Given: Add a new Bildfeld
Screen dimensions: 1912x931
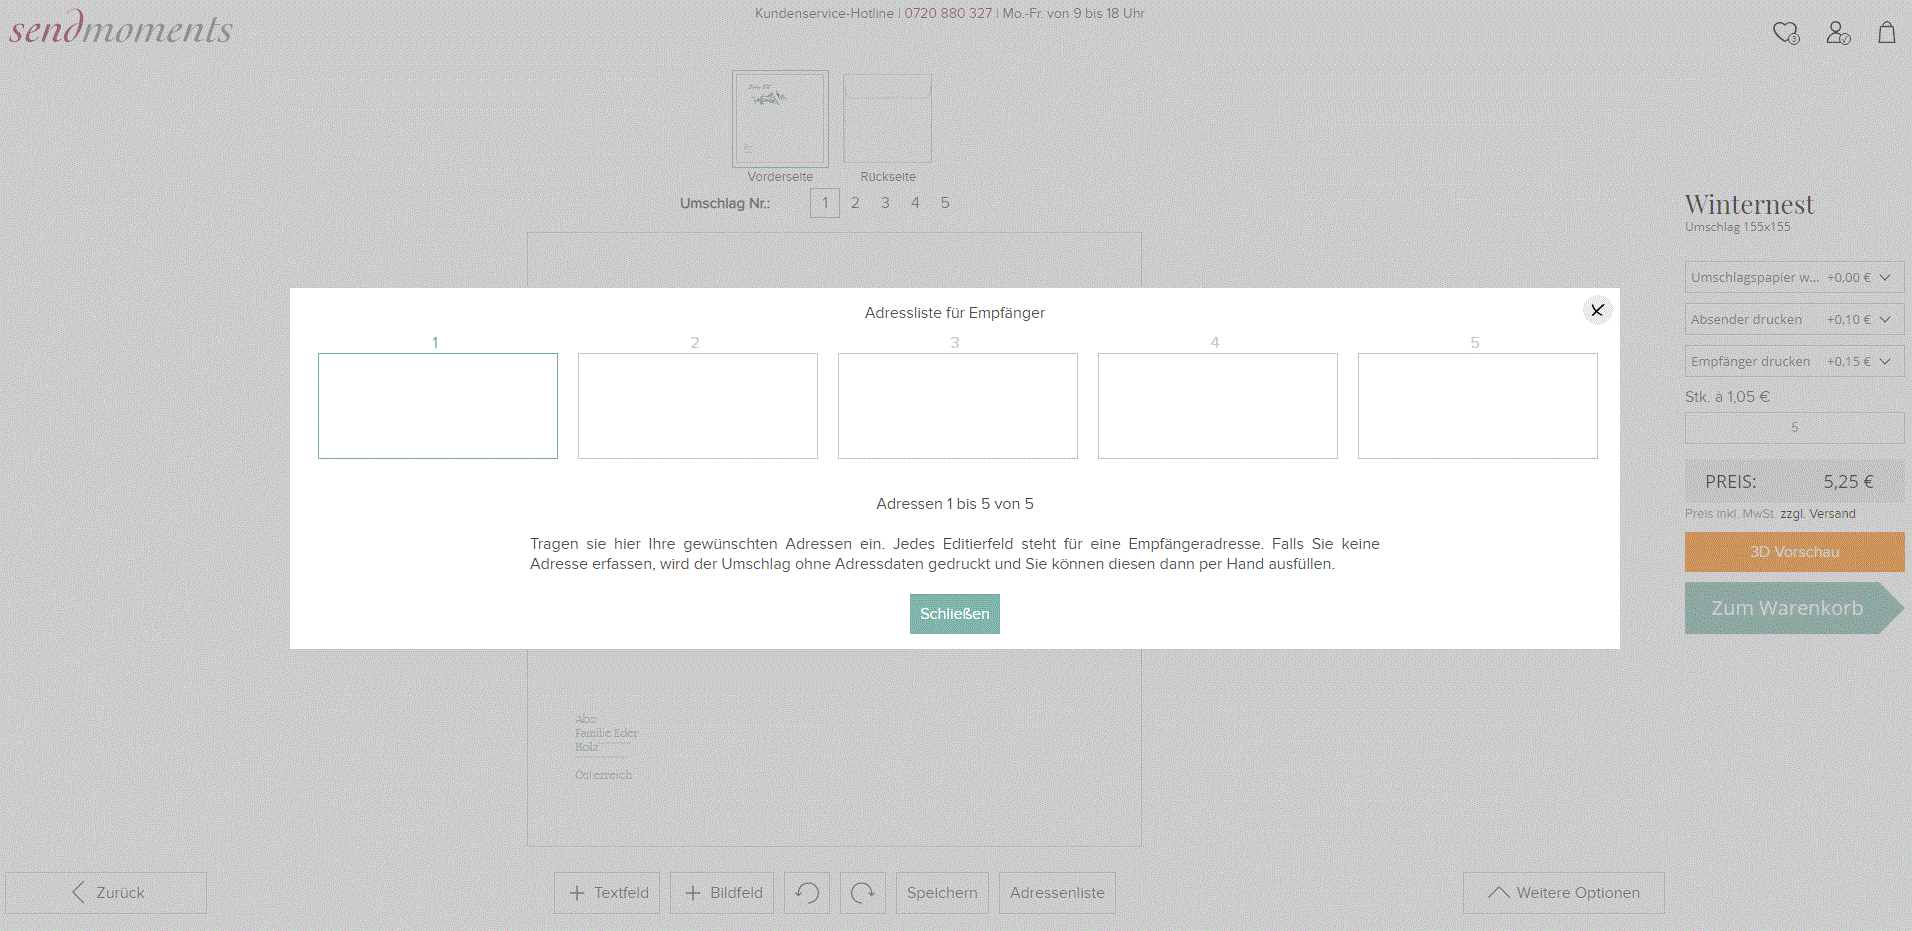Looking at the screenshot, I should [723, 893].
